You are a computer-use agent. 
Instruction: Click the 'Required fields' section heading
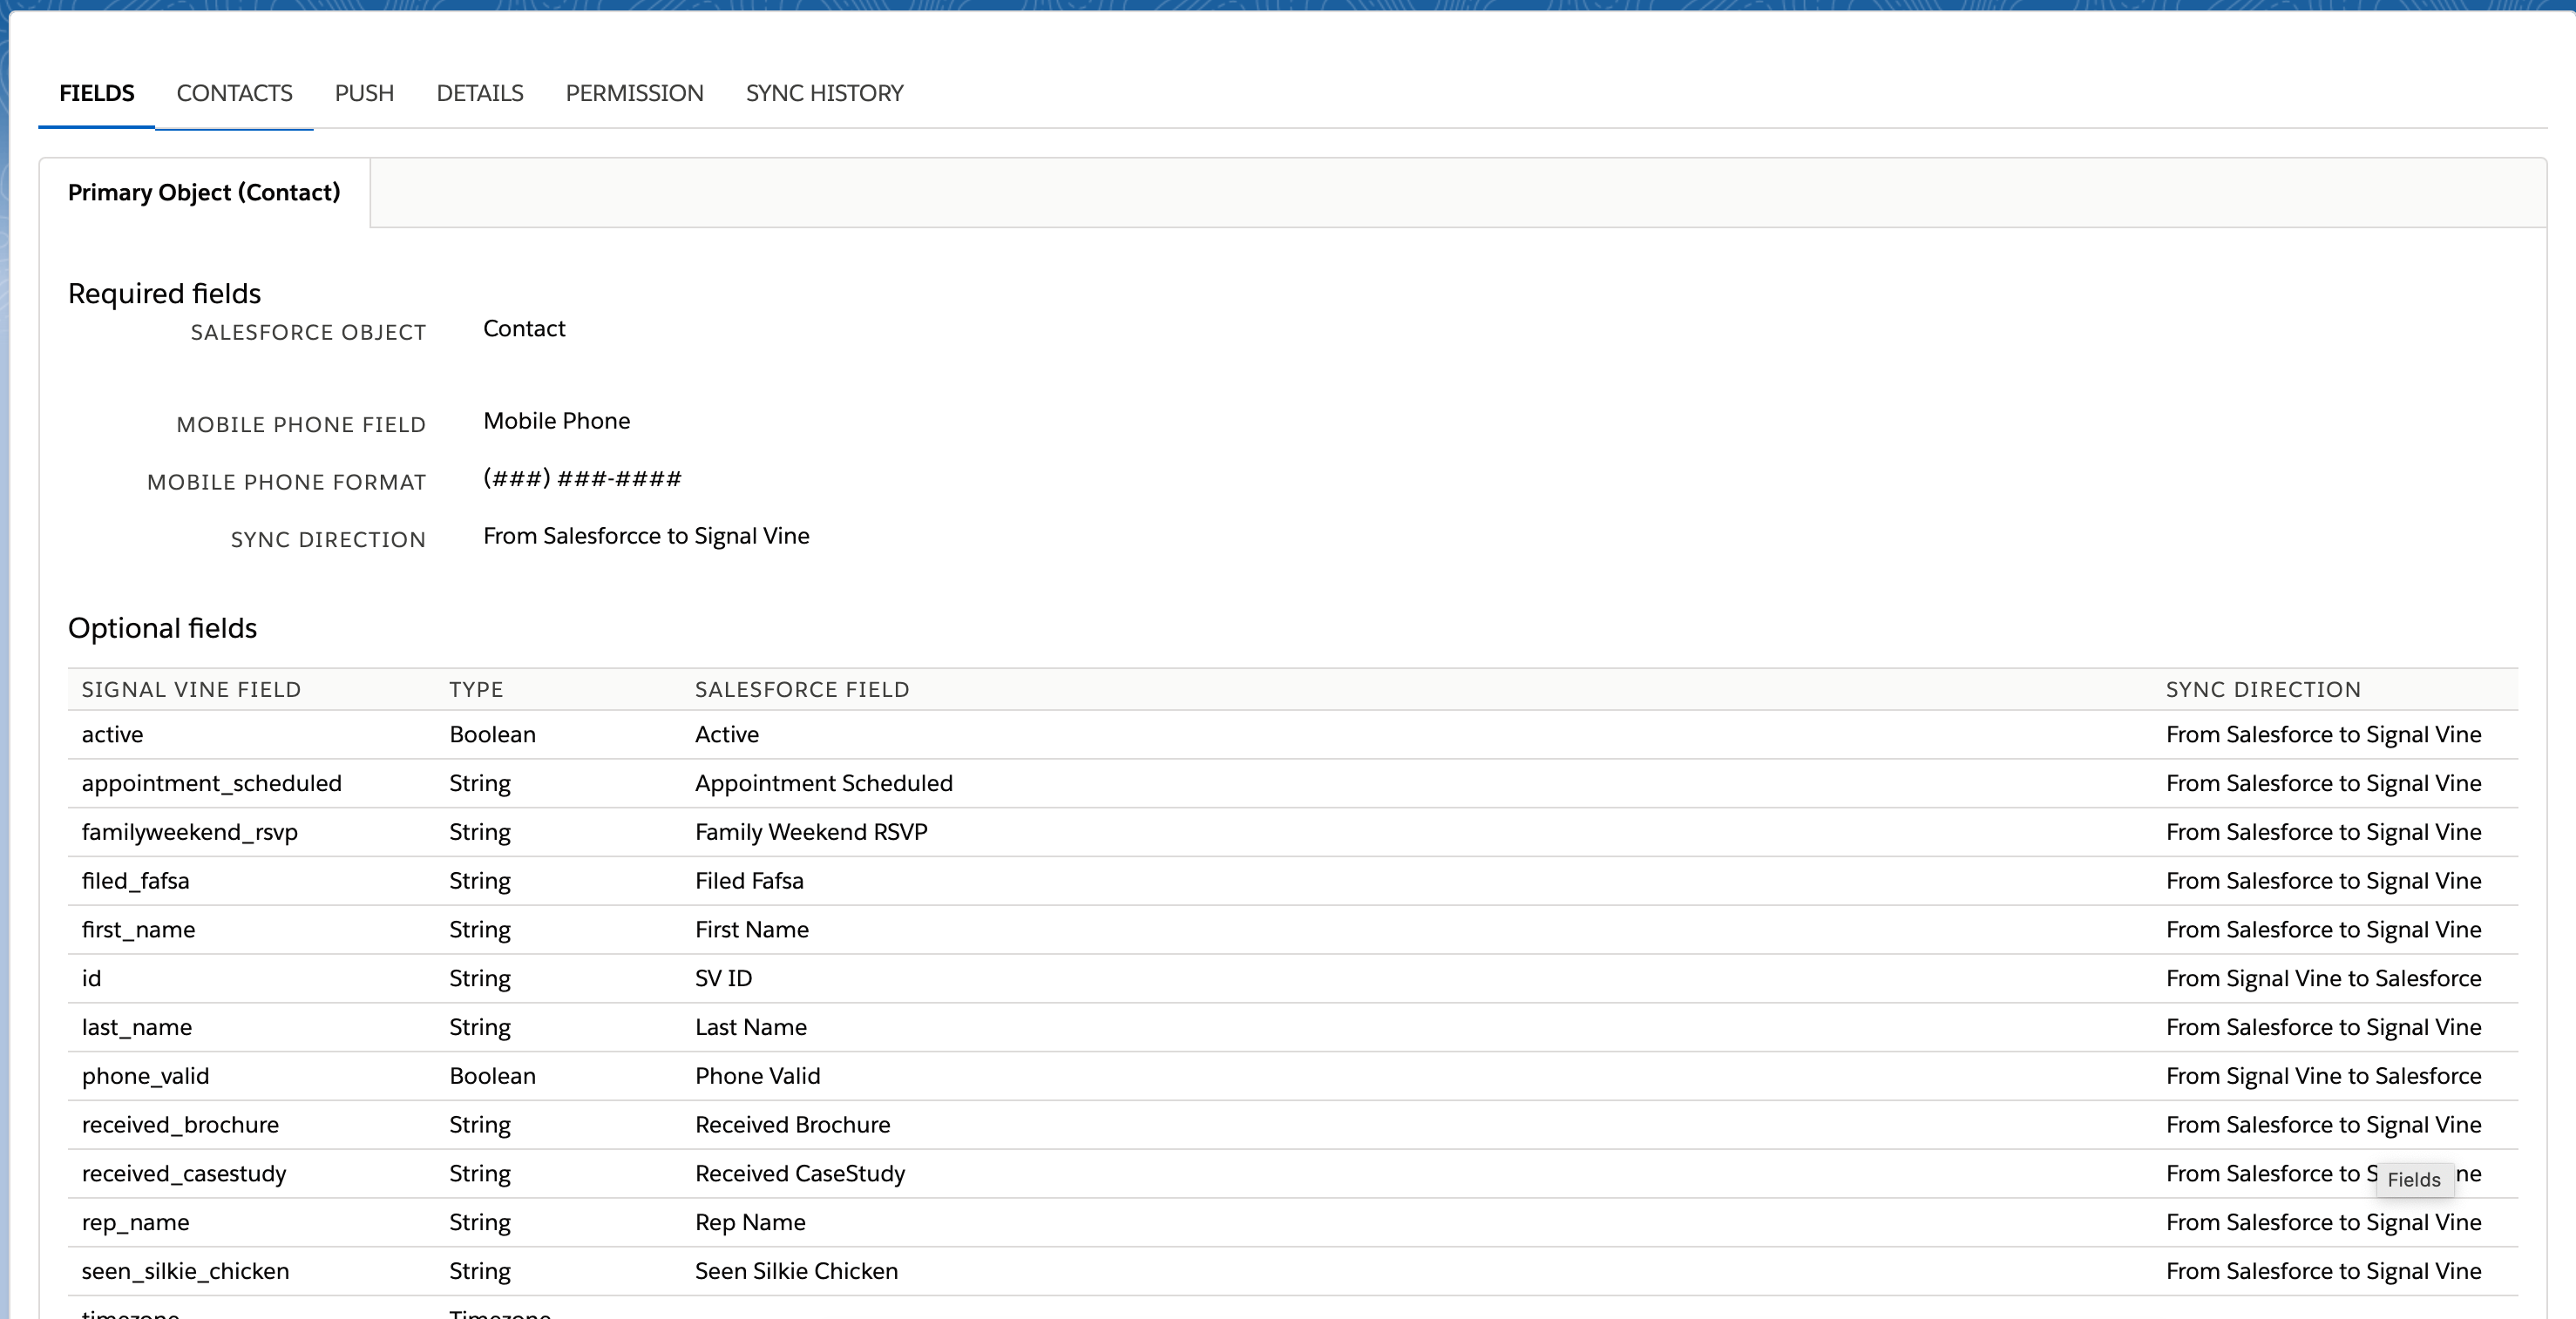(164, 294)
